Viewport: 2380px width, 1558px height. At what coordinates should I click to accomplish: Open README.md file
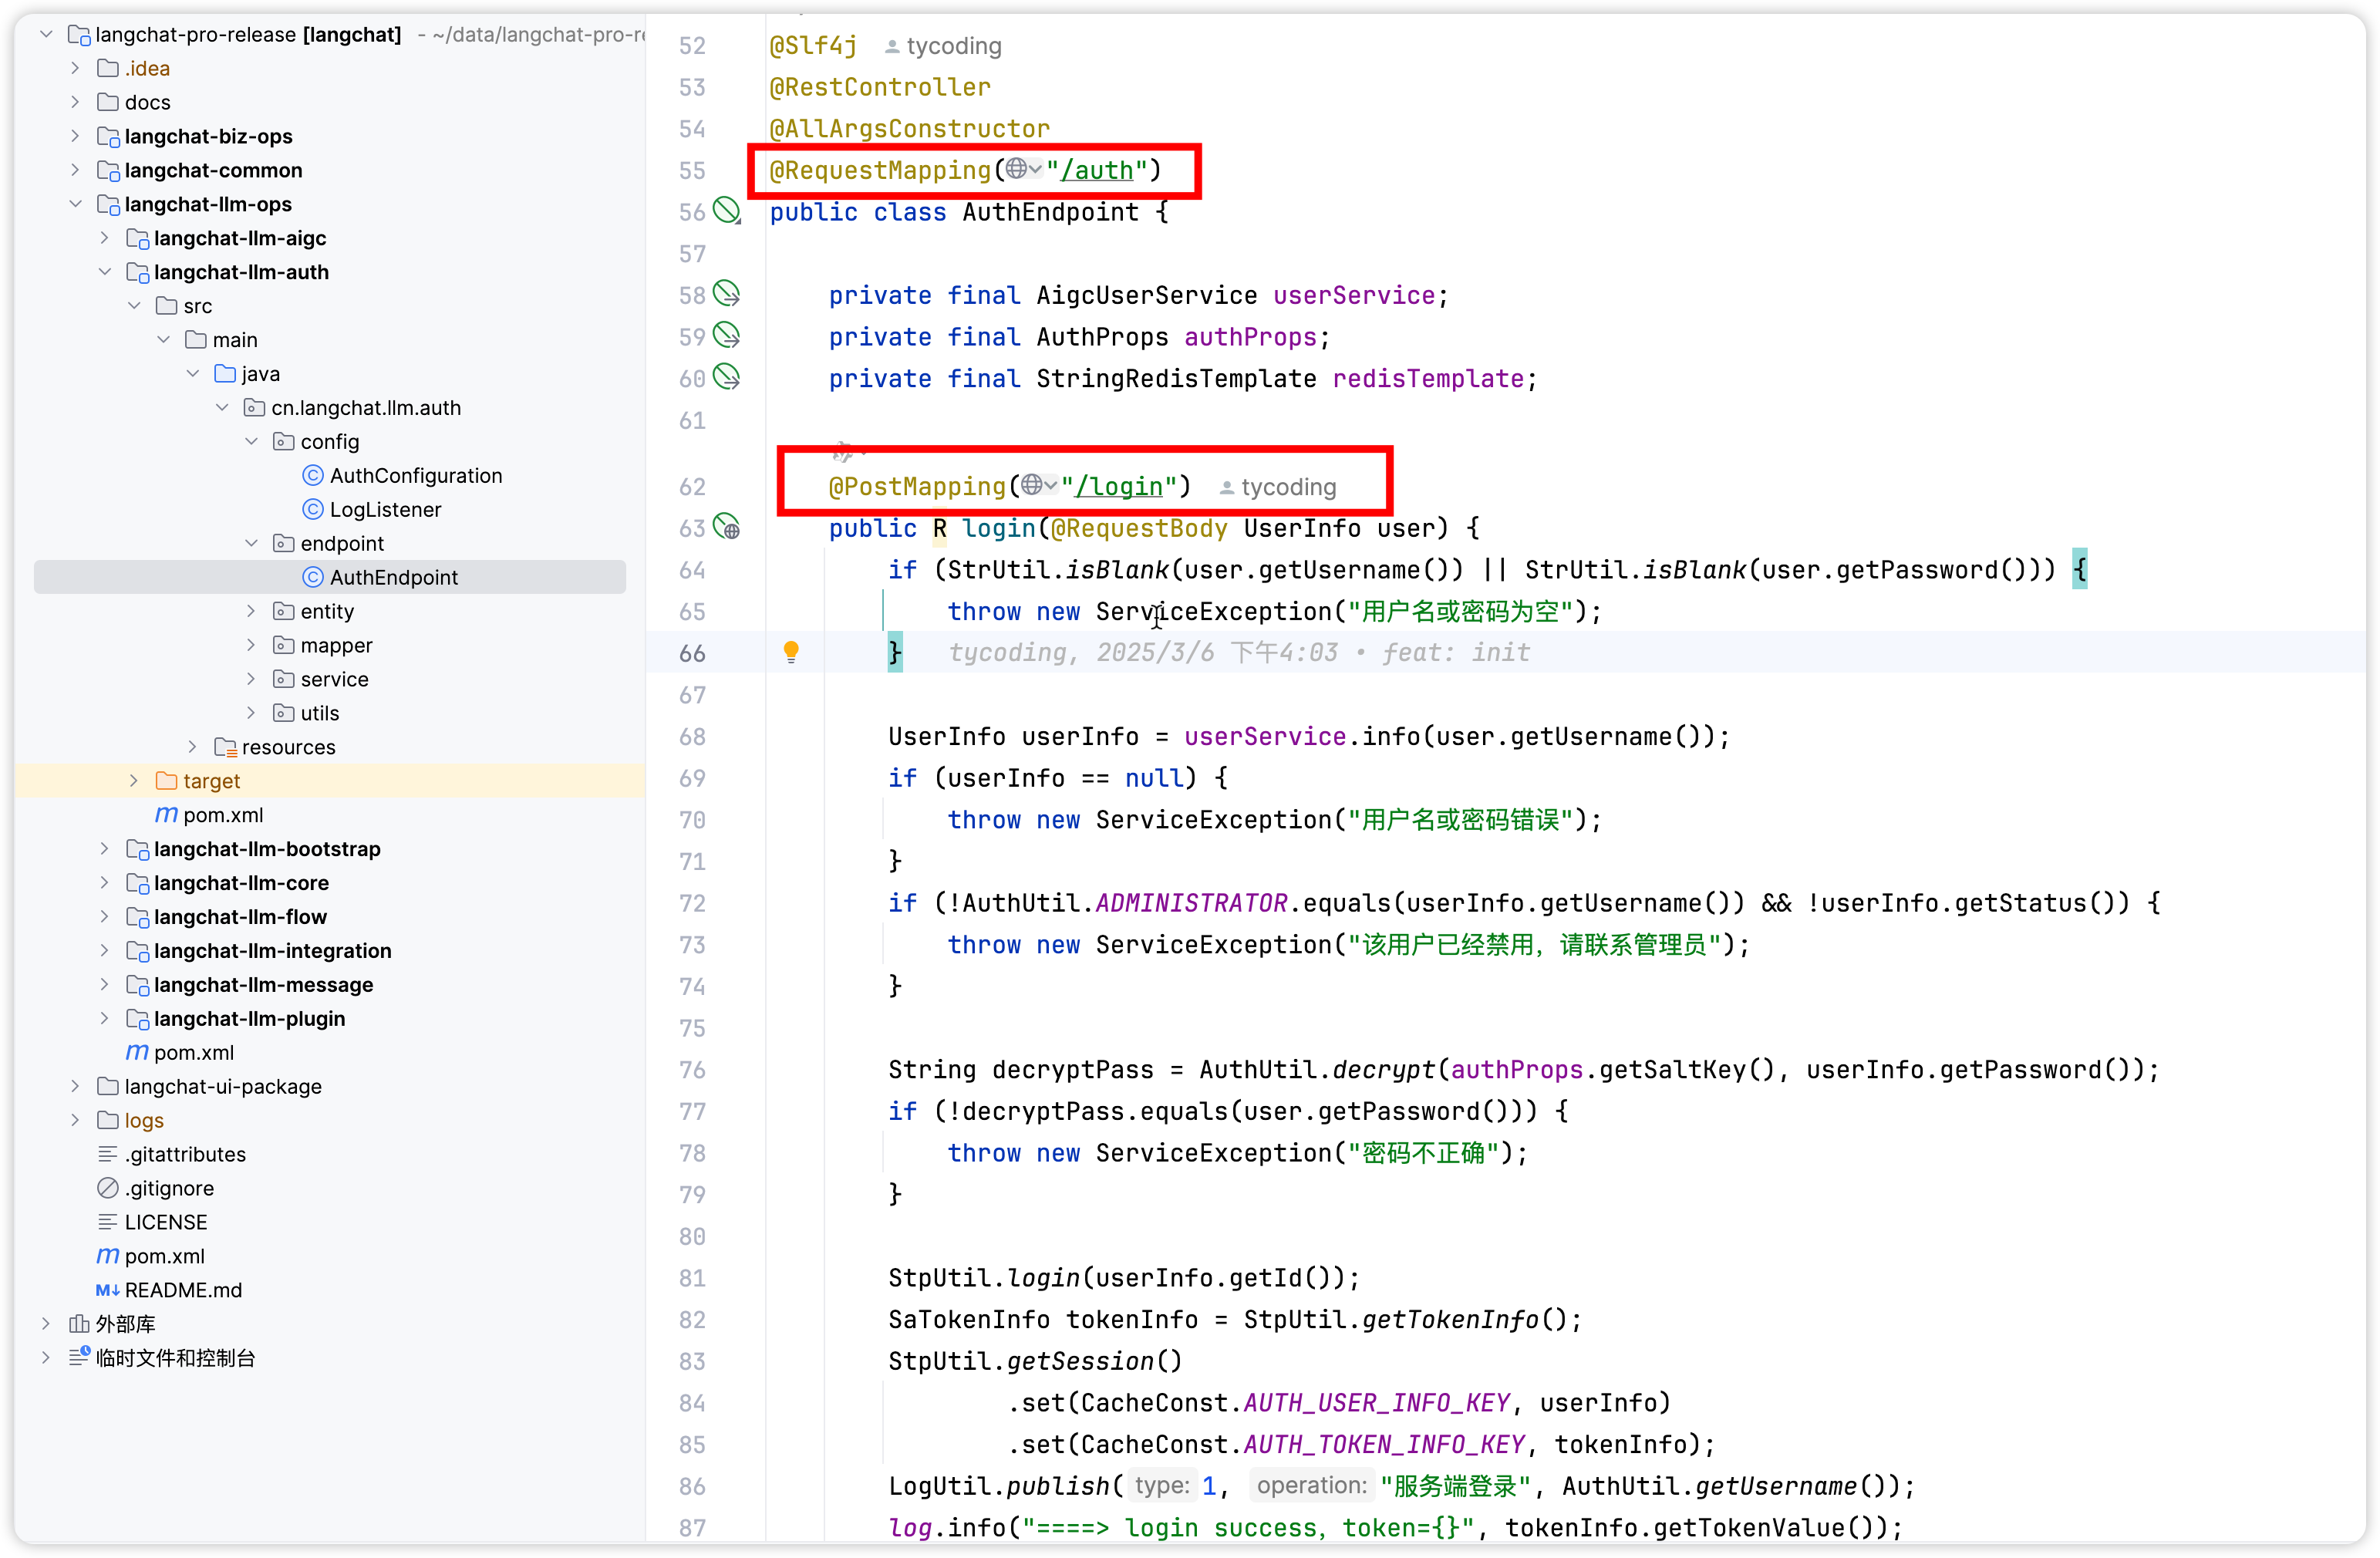tap(183, 1289)
